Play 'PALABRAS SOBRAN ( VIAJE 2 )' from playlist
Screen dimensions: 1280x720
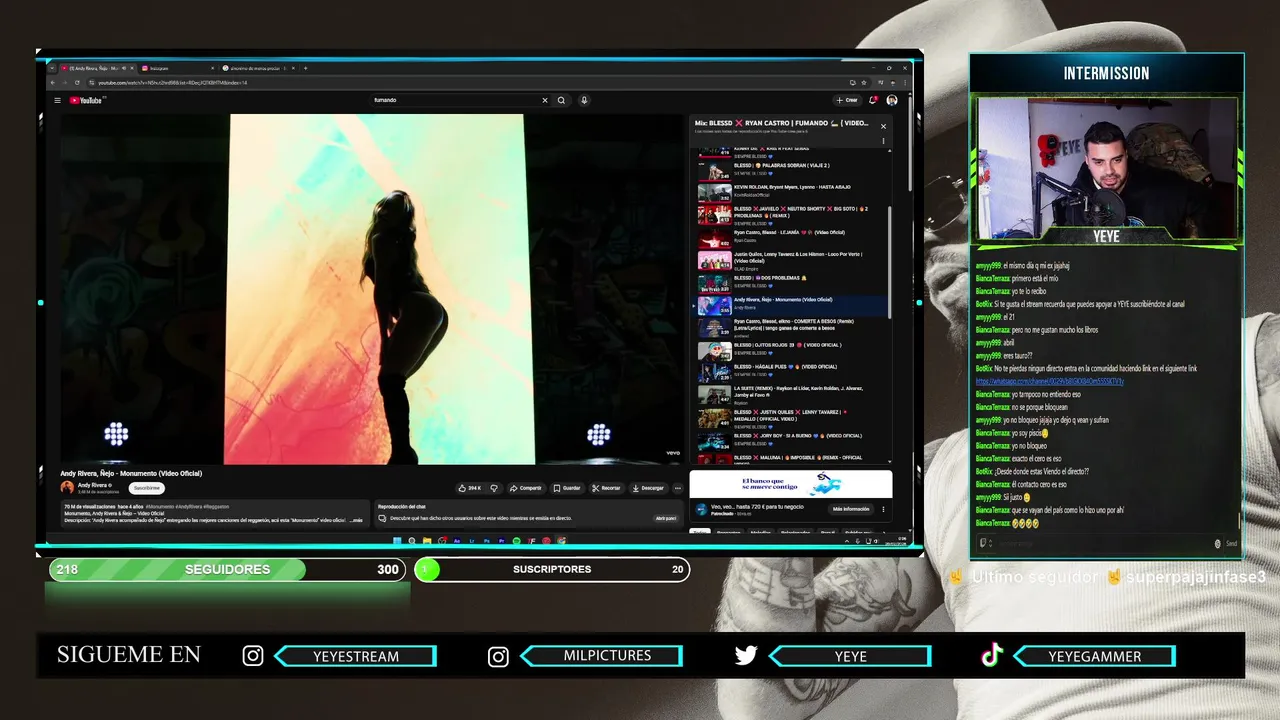tap(790, 169)
